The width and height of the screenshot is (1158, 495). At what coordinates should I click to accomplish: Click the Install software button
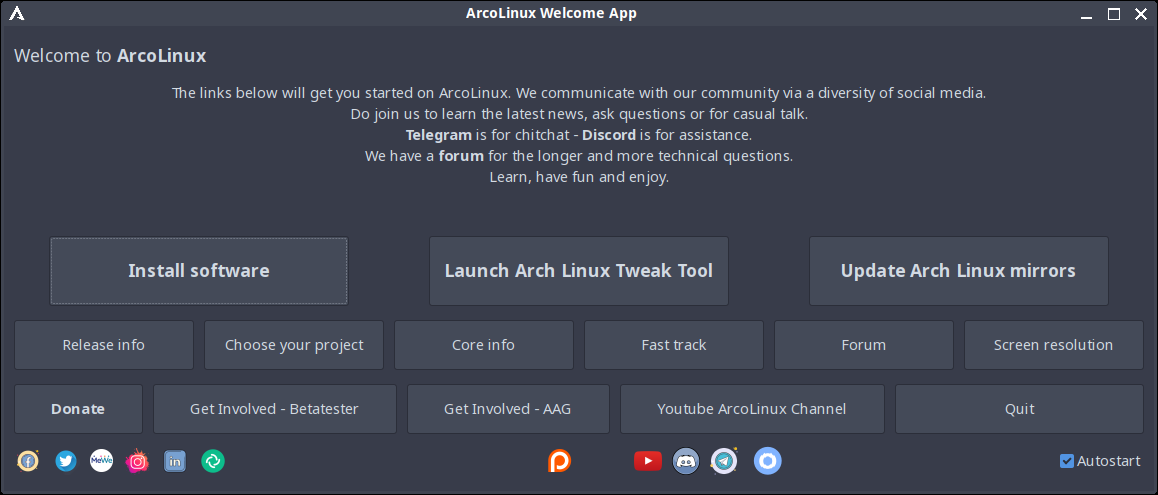[199, 271]
